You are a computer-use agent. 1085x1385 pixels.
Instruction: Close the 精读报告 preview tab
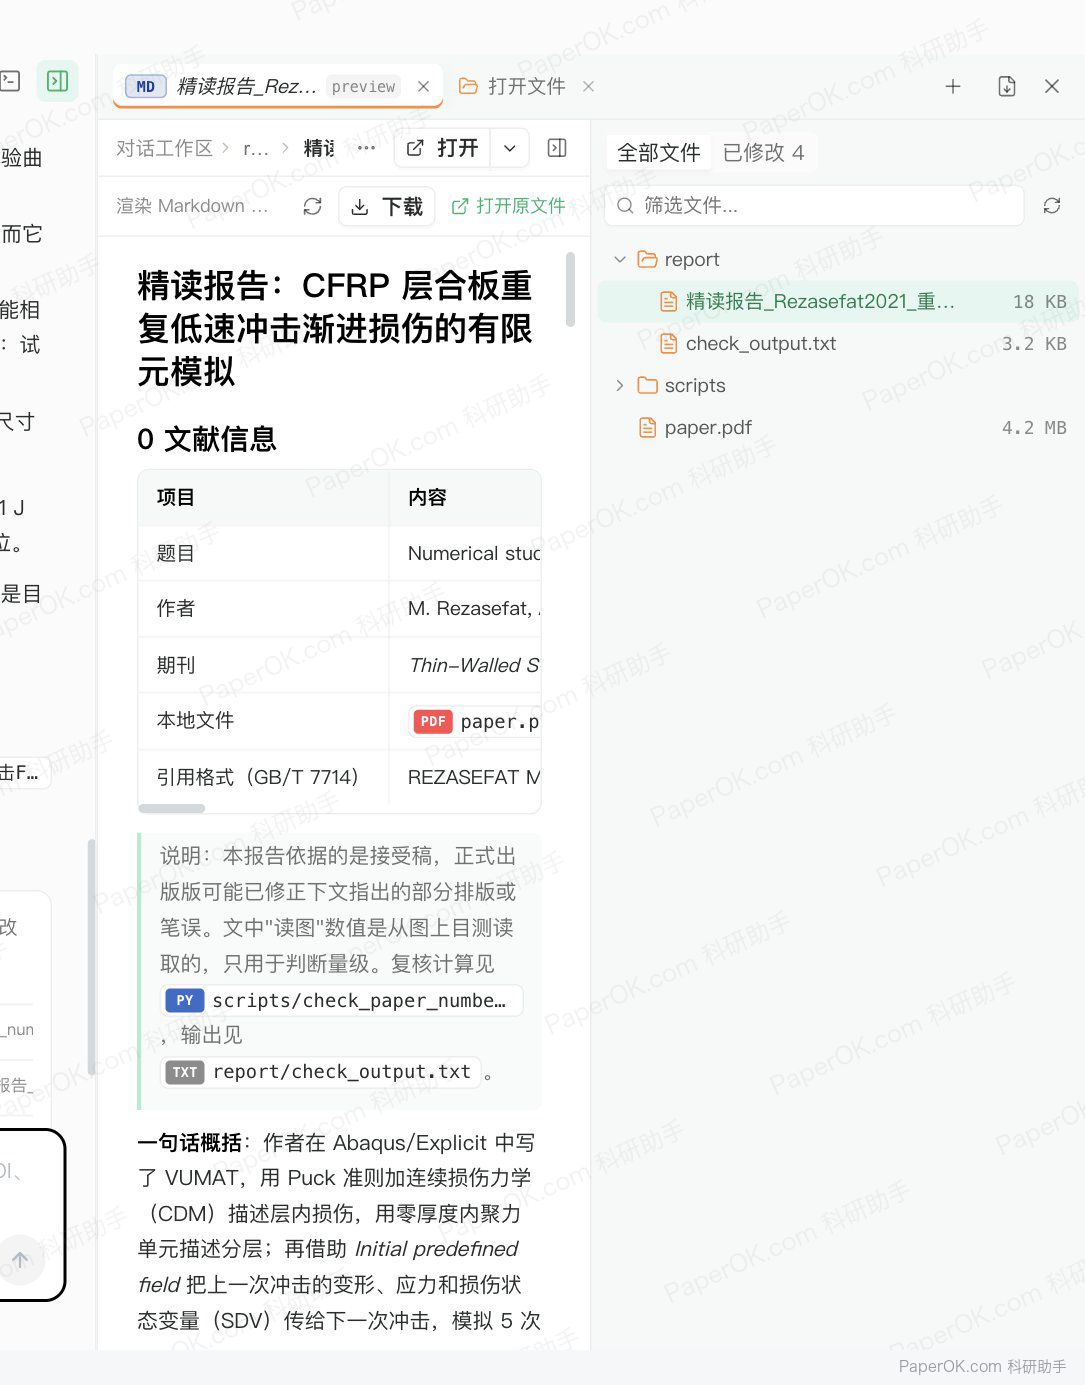tap(423, 86)
